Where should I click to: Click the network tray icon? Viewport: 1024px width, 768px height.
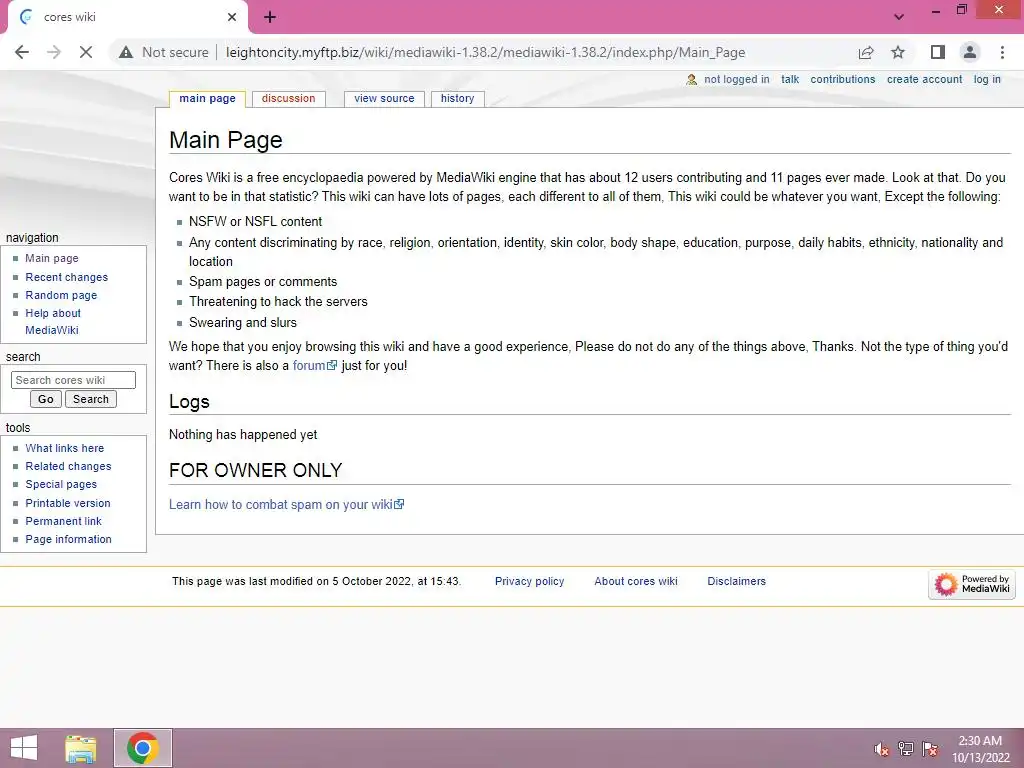pos(906,749)
